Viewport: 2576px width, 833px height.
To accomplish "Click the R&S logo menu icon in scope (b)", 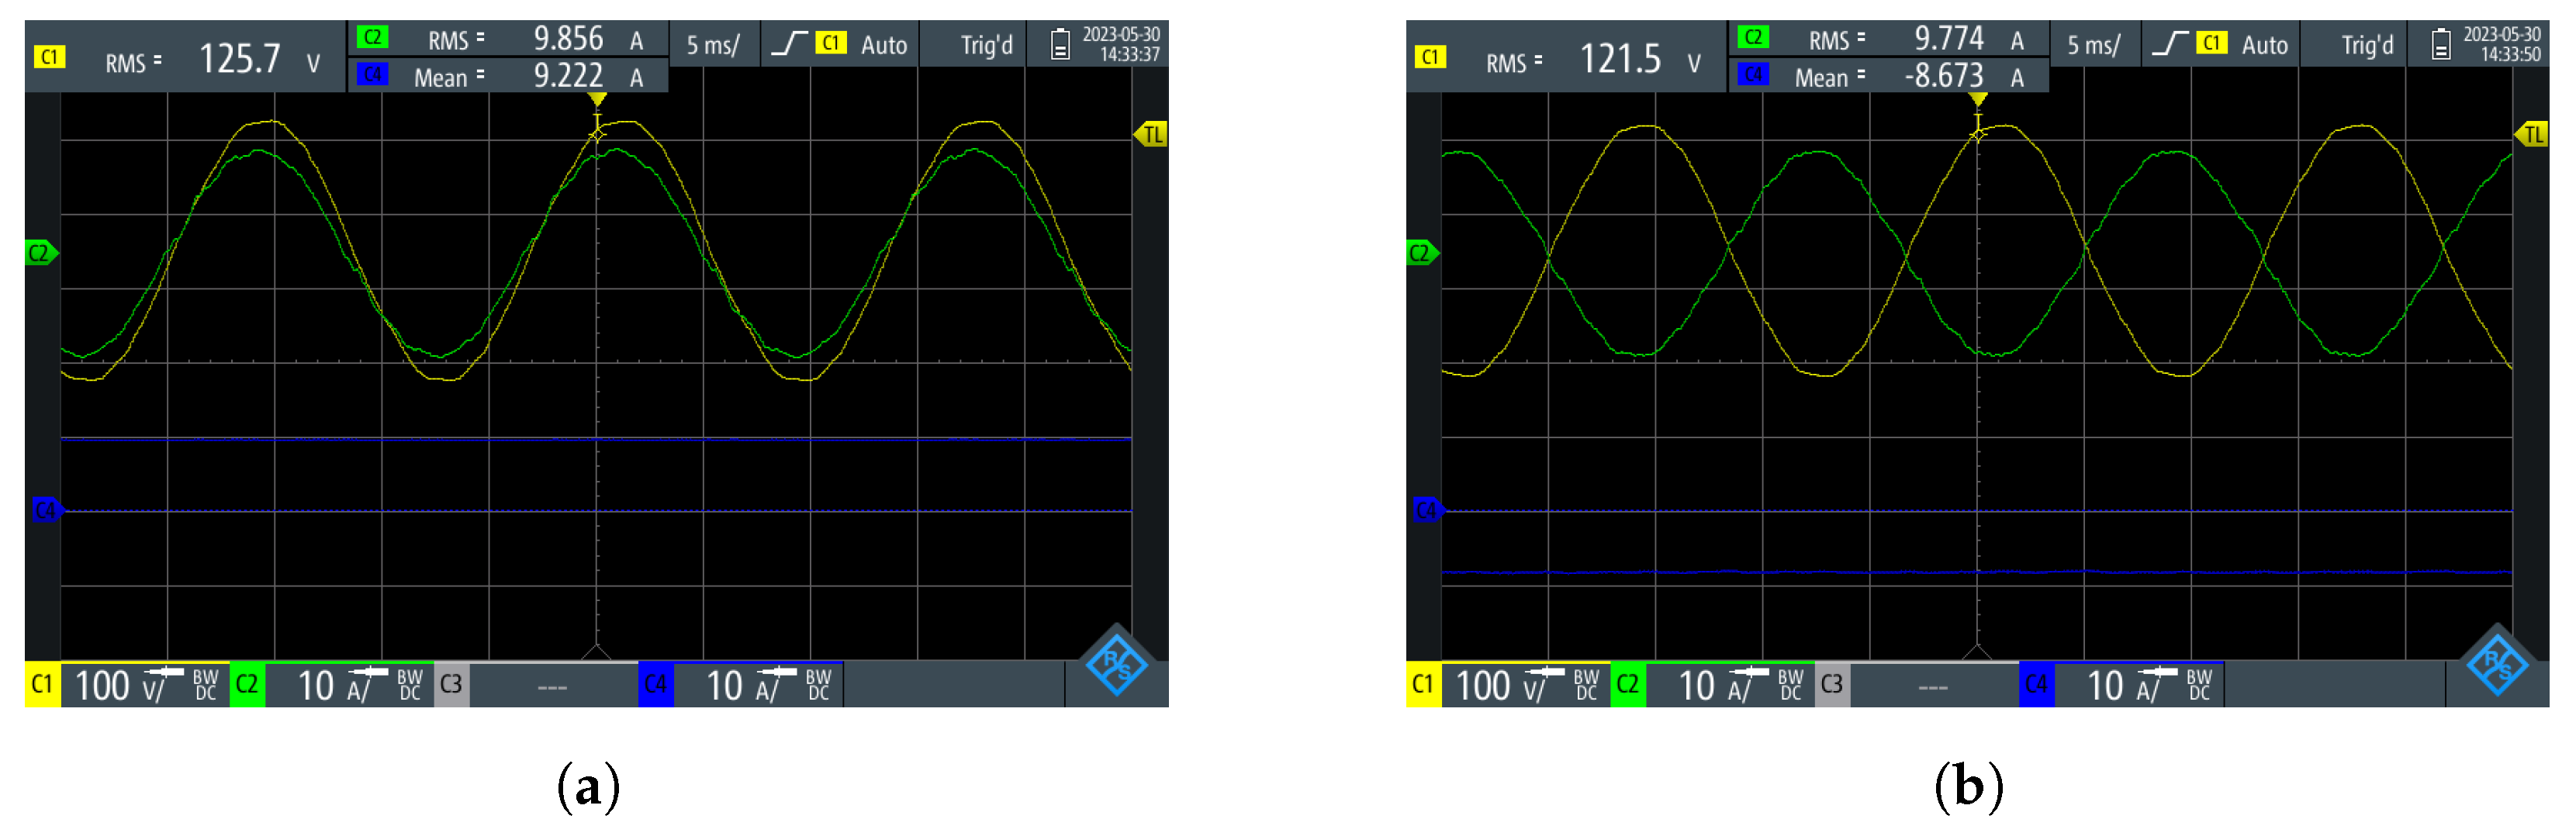I will click(x=2496, y=662).
